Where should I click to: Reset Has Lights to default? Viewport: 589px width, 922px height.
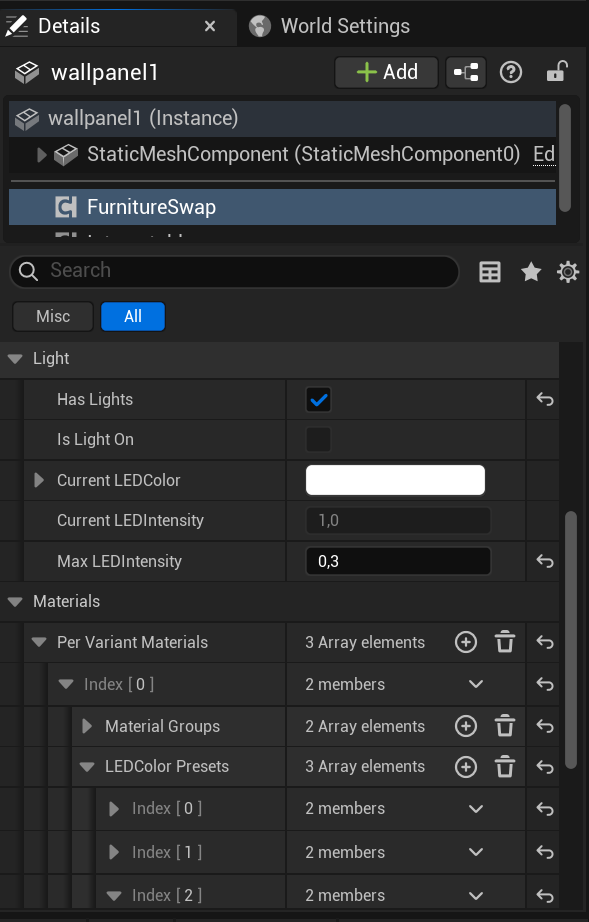pyautogui.click(x=545, y=399)
